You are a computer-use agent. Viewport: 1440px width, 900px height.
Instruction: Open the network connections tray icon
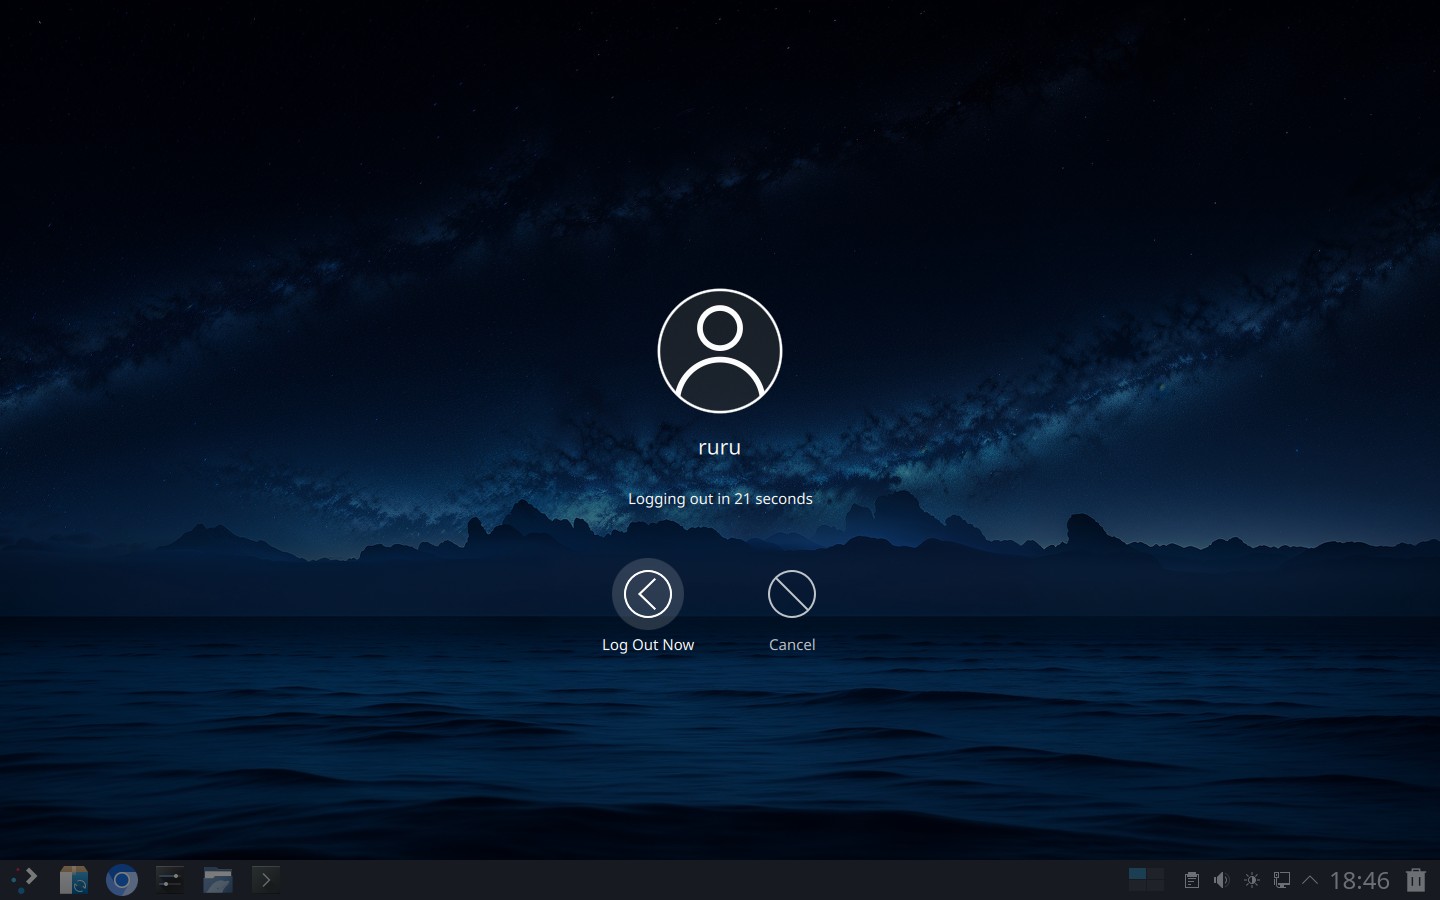tap(1281, 880)
